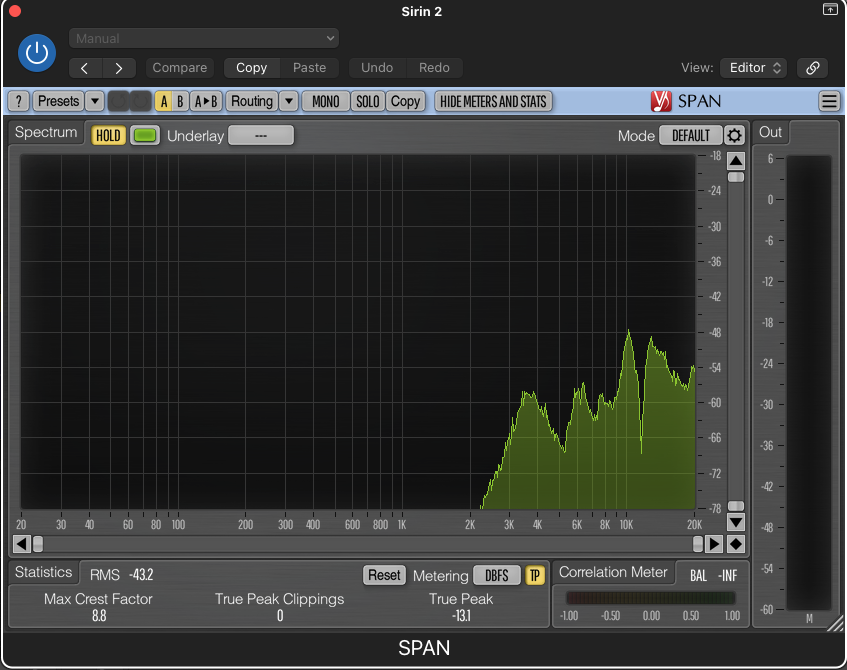Screen dimensions: 847x670
Task: Toggle the spectrum HOLD button
Action: click(x=108, y=135)
